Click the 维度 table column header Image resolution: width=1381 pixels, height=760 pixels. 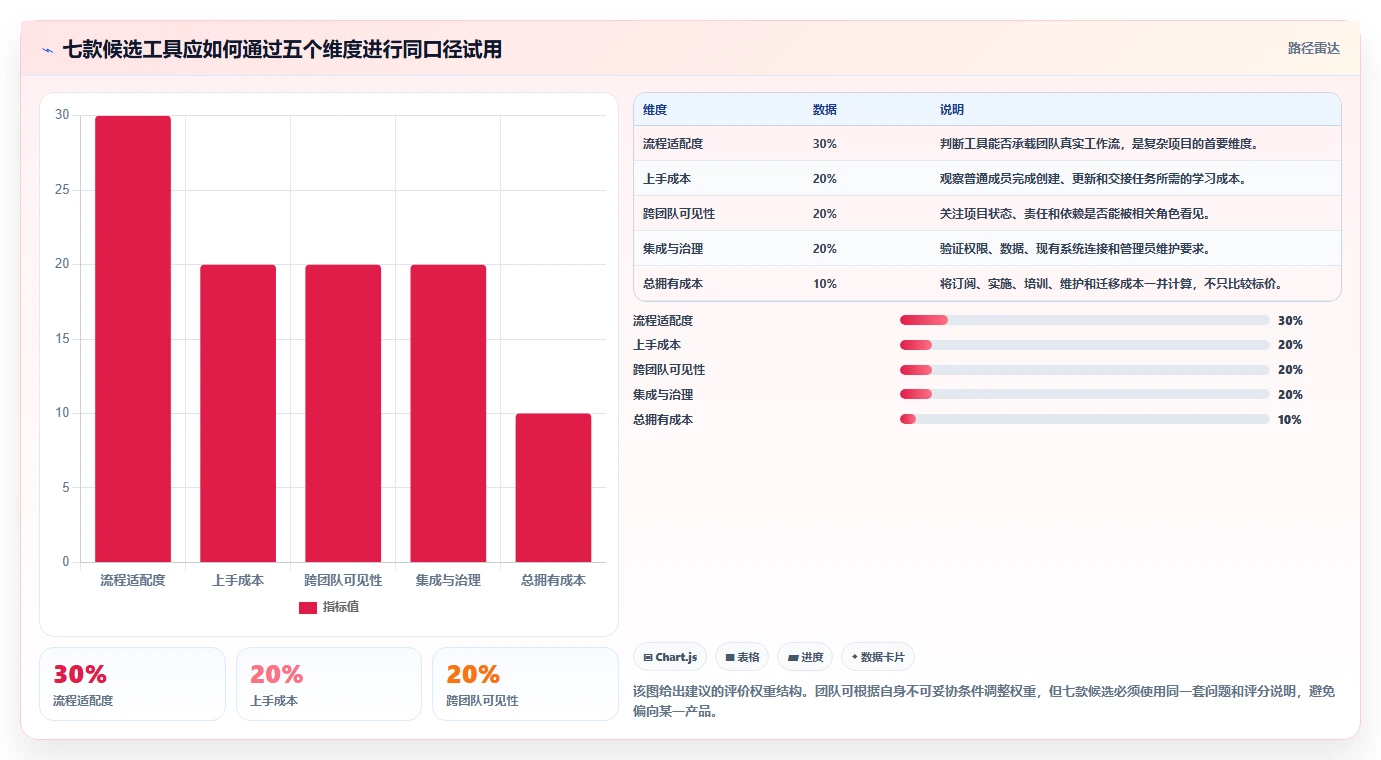pos(655,109)
